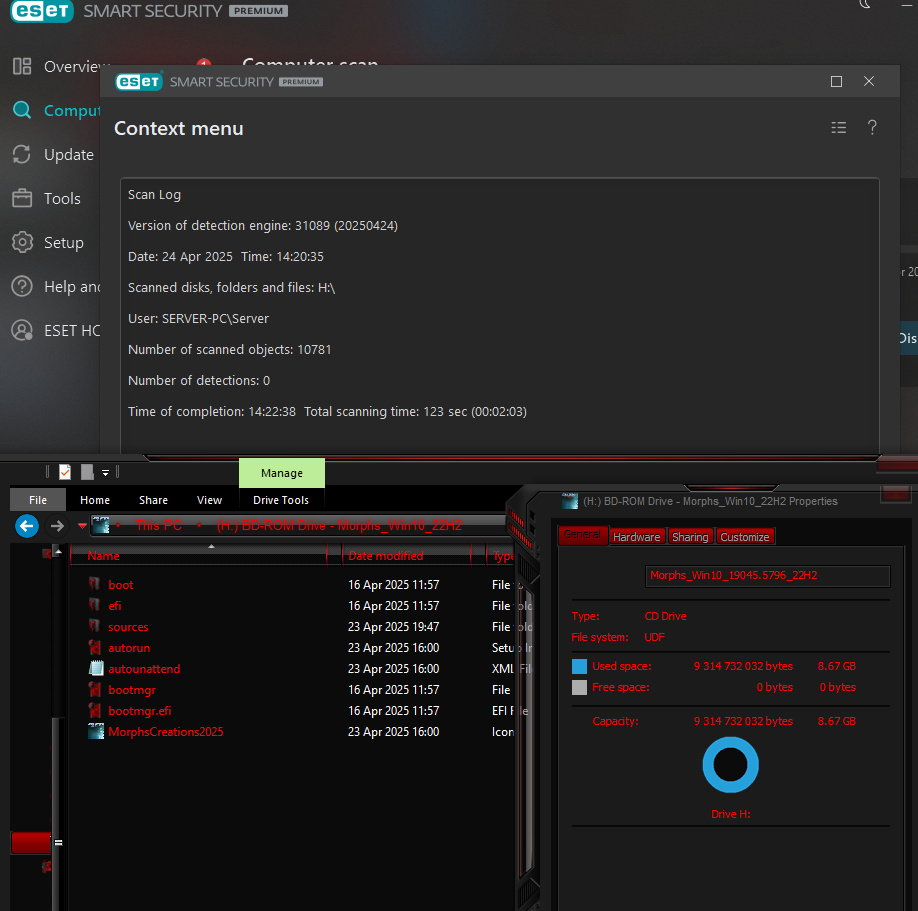Click the gray Free space color swatch
This screenshot has height=911, width=918.
coord(579,687)
